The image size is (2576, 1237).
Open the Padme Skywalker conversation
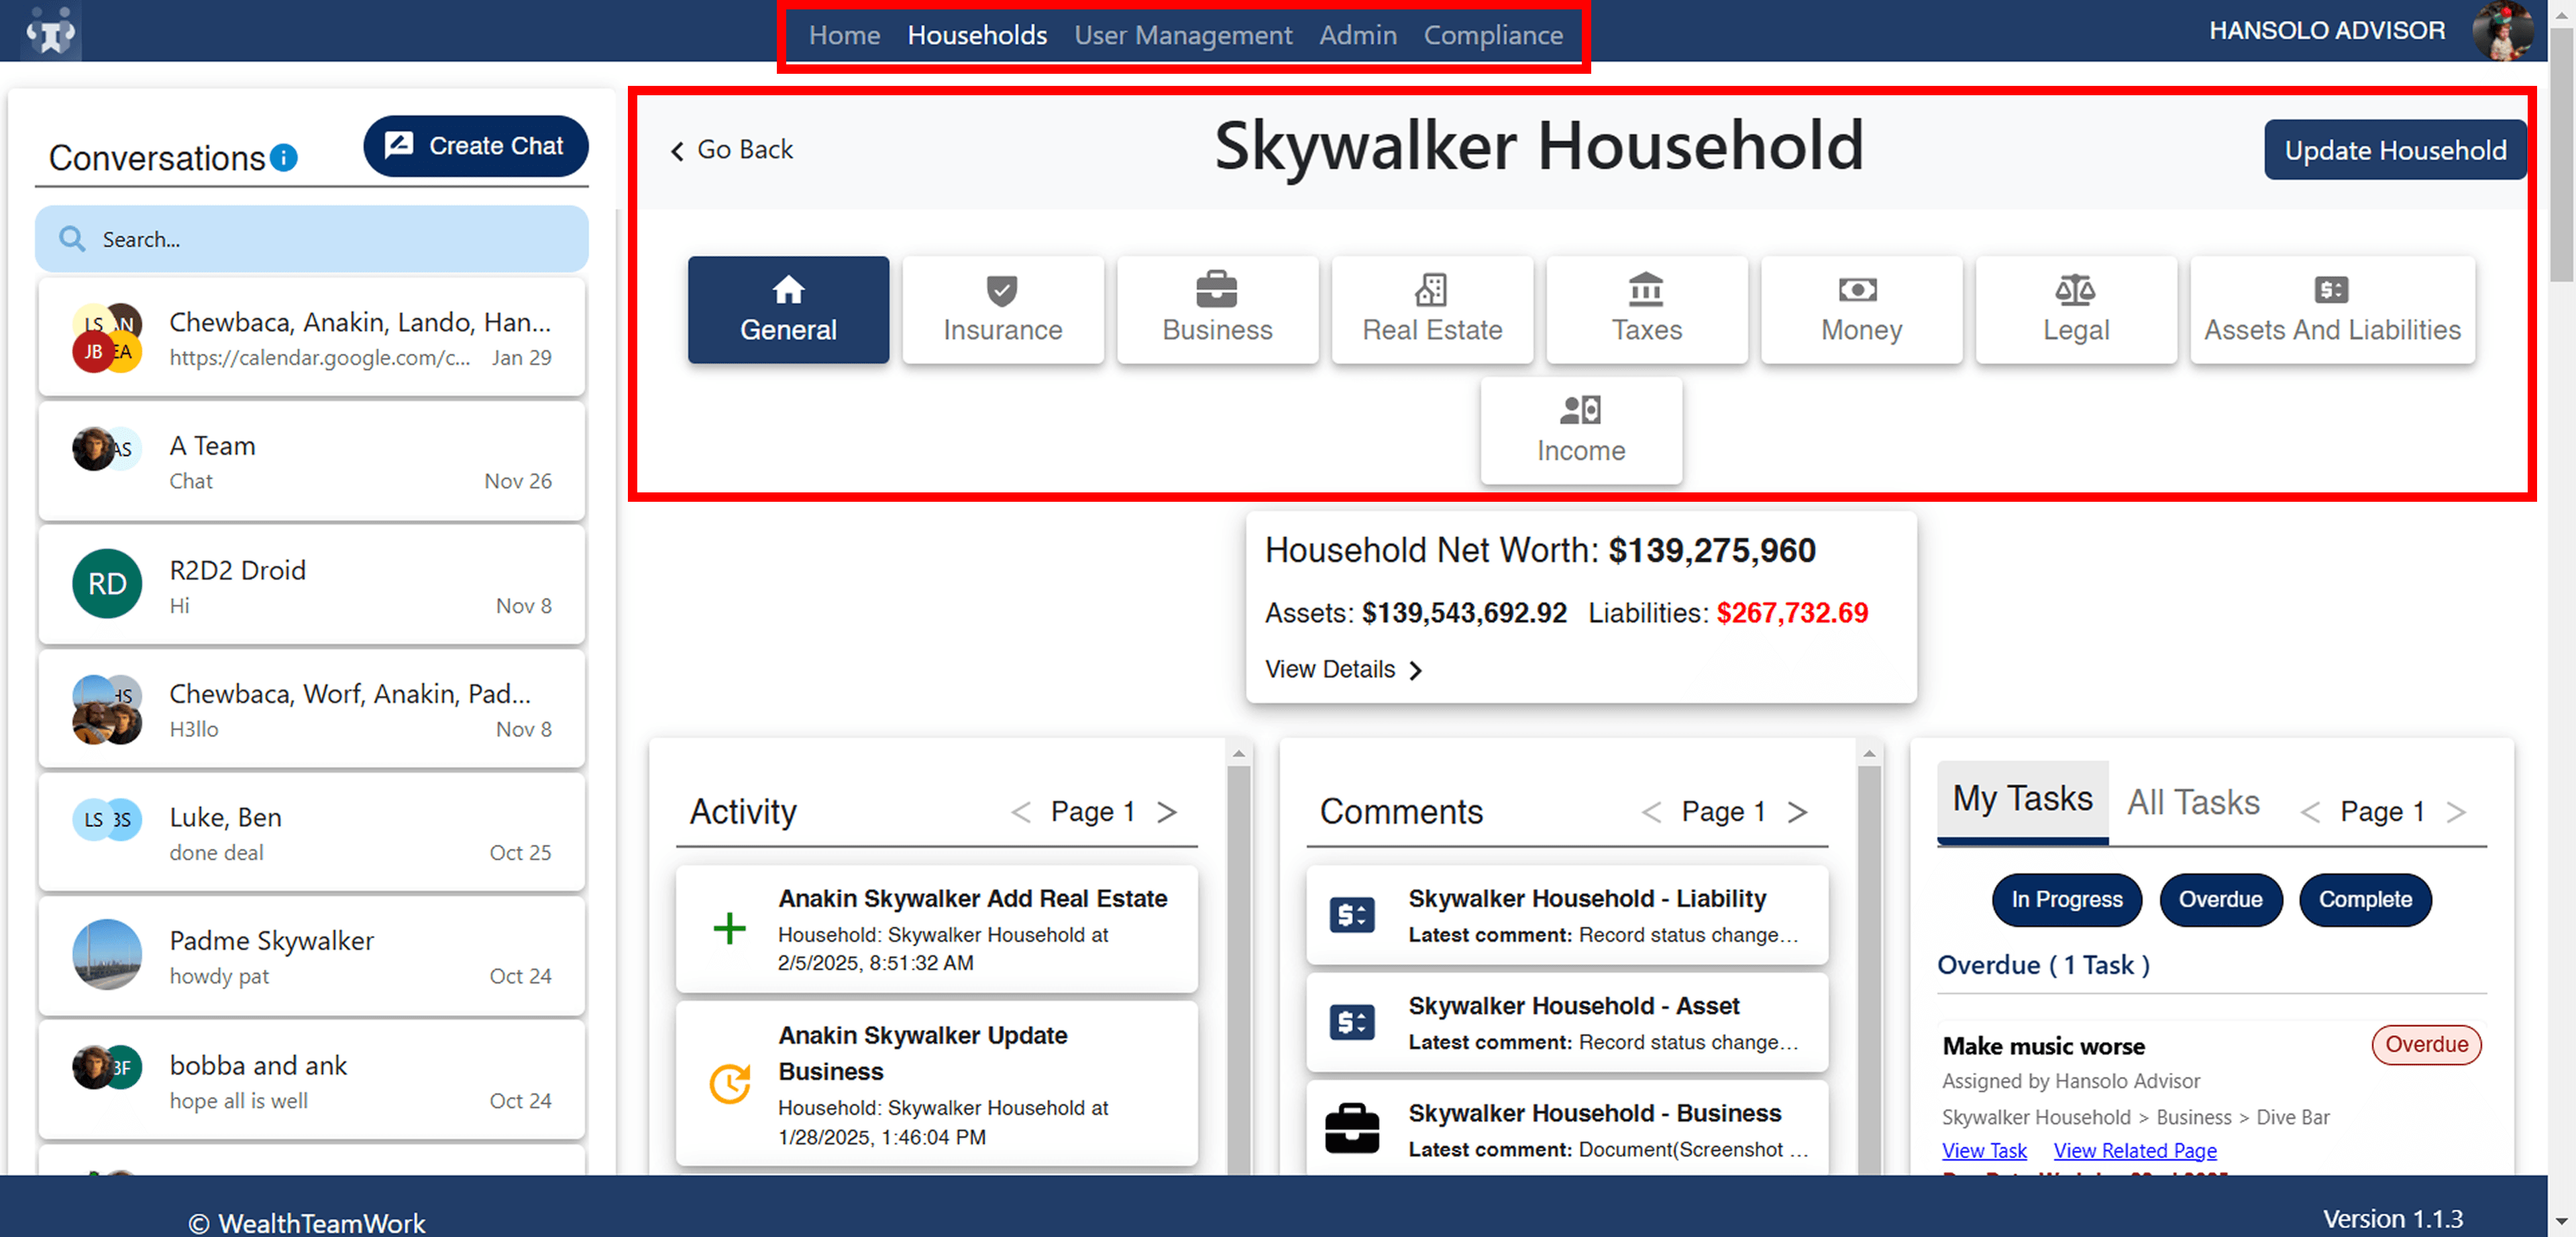[x=312, y=956]
